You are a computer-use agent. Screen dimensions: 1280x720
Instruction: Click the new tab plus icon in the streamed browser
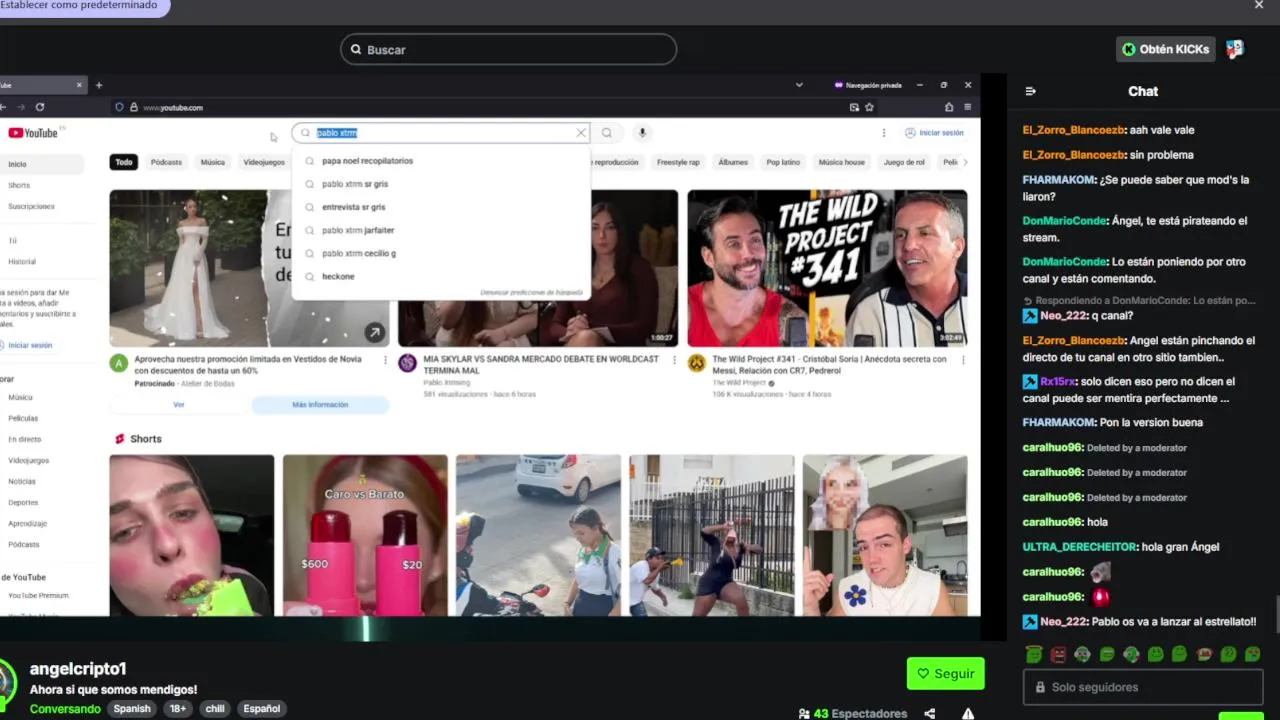pos(98,85)
